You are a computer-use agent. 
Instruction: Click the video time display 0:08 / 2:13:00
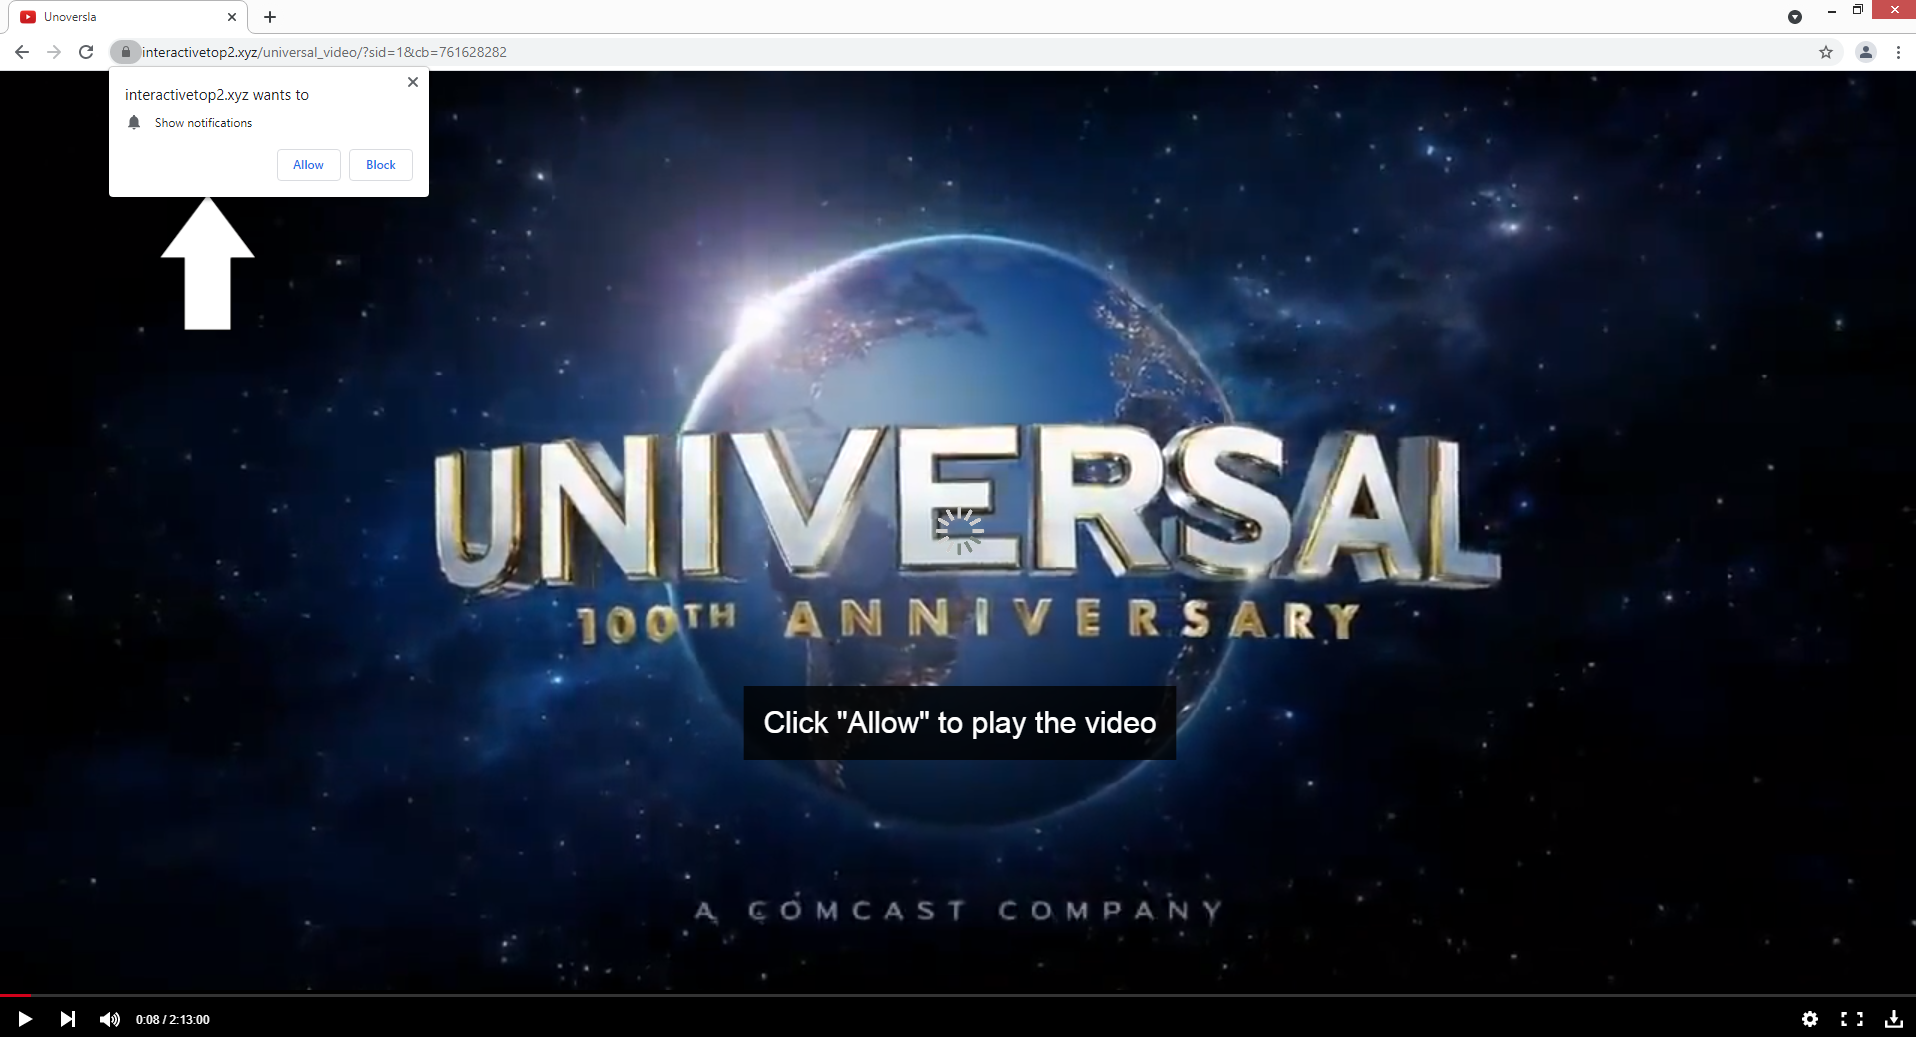click(173, 1020)
